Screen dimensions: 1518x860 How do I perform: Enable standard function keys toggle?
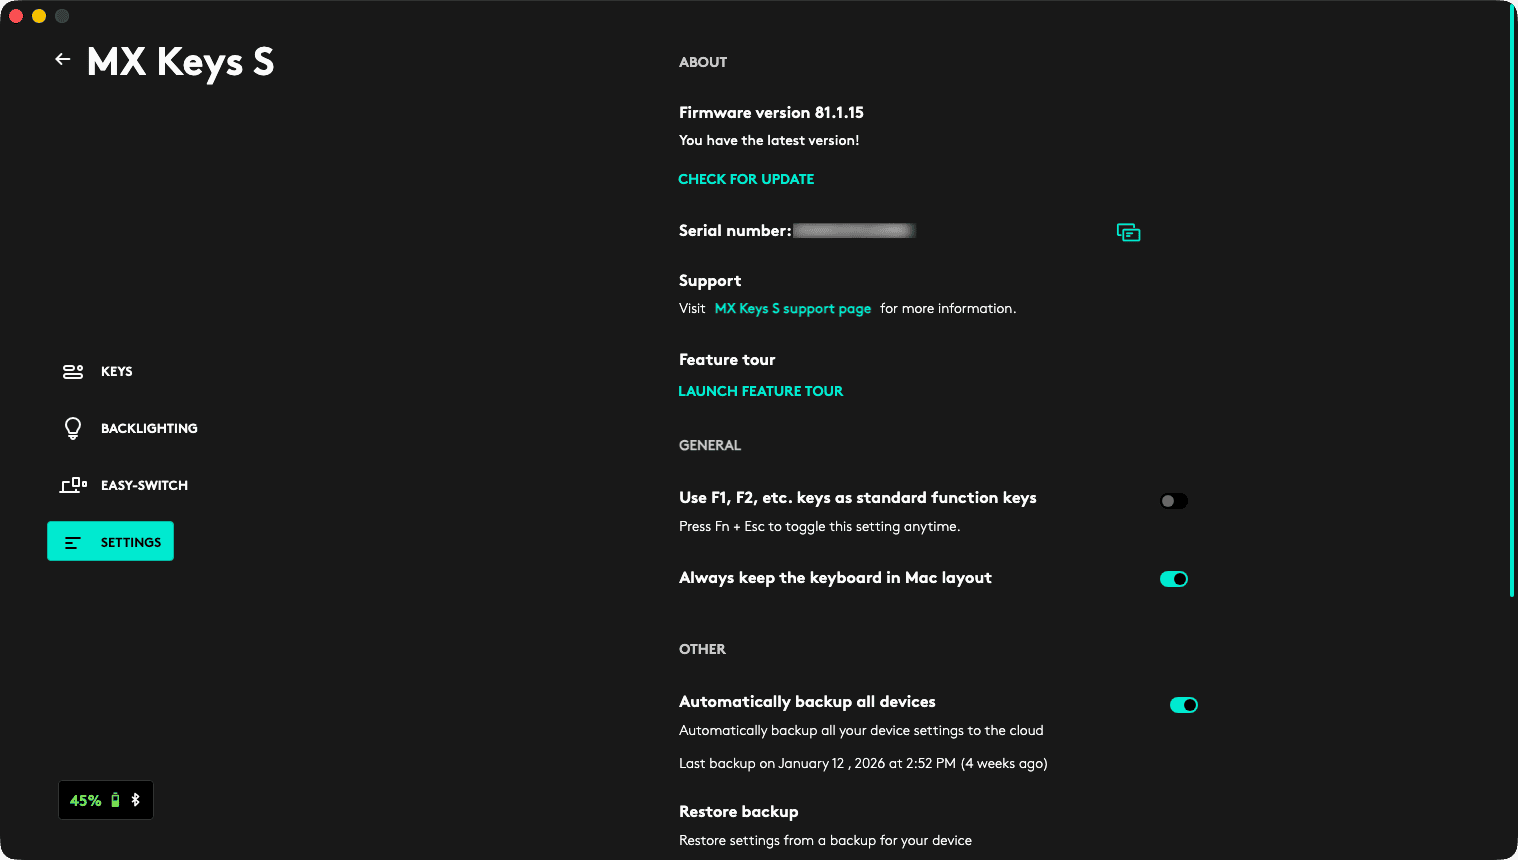1173,501
